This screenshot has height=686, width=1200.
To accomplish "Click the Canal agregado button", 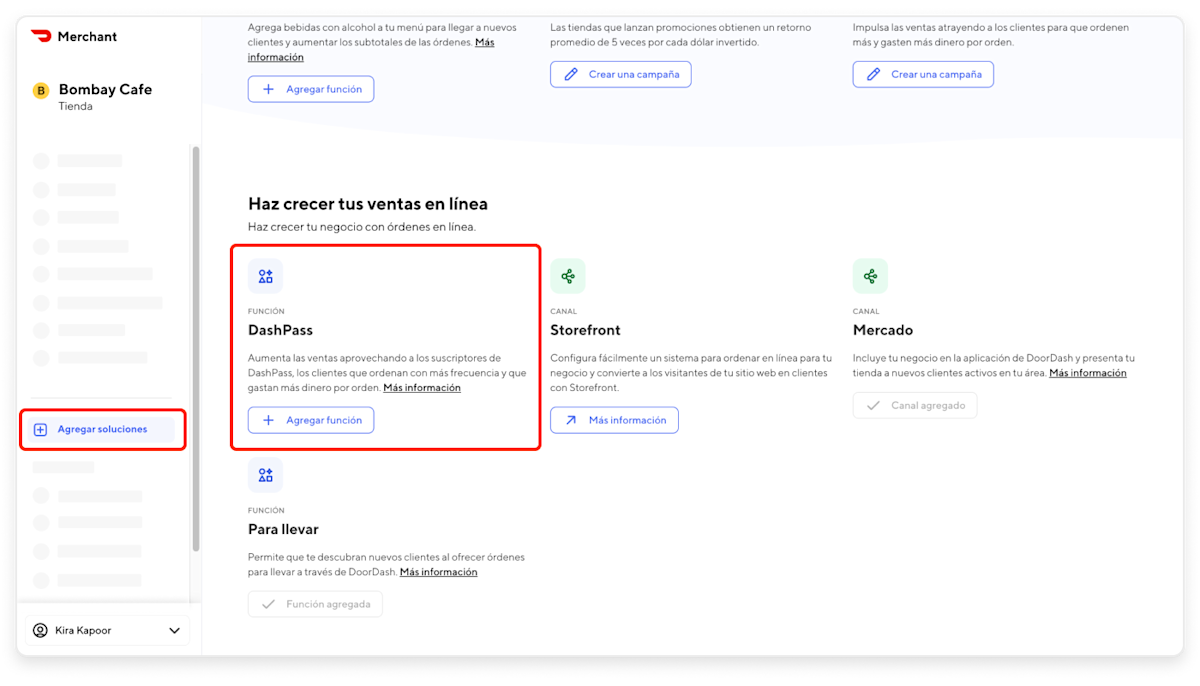I will point(915,405).
